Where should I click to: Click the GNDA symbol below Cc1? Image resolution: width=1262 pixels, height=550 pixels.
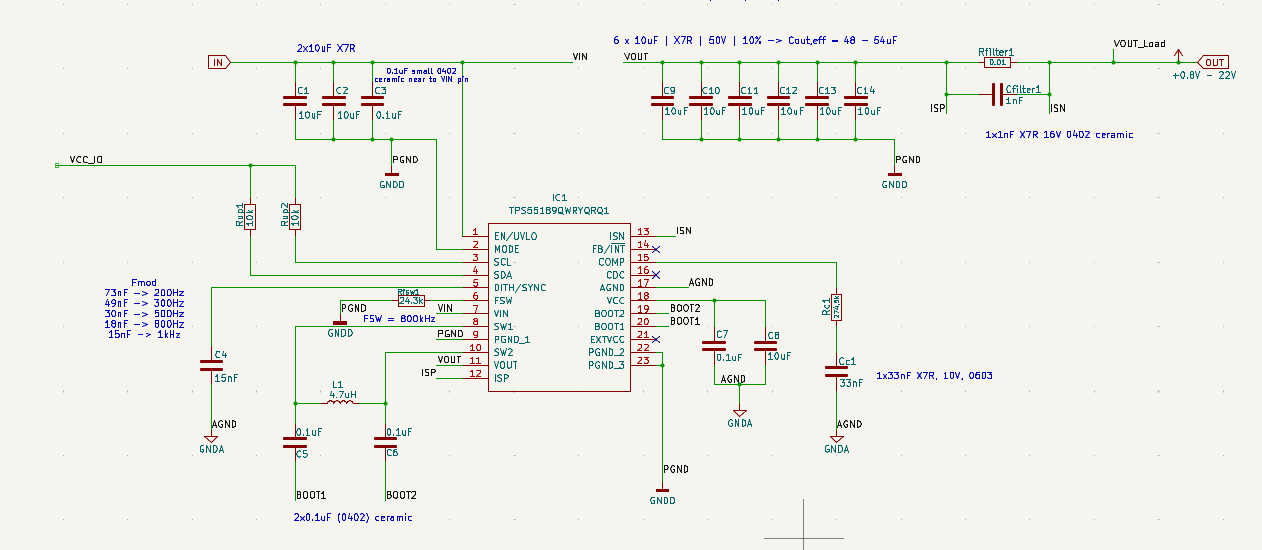(837, 443)
